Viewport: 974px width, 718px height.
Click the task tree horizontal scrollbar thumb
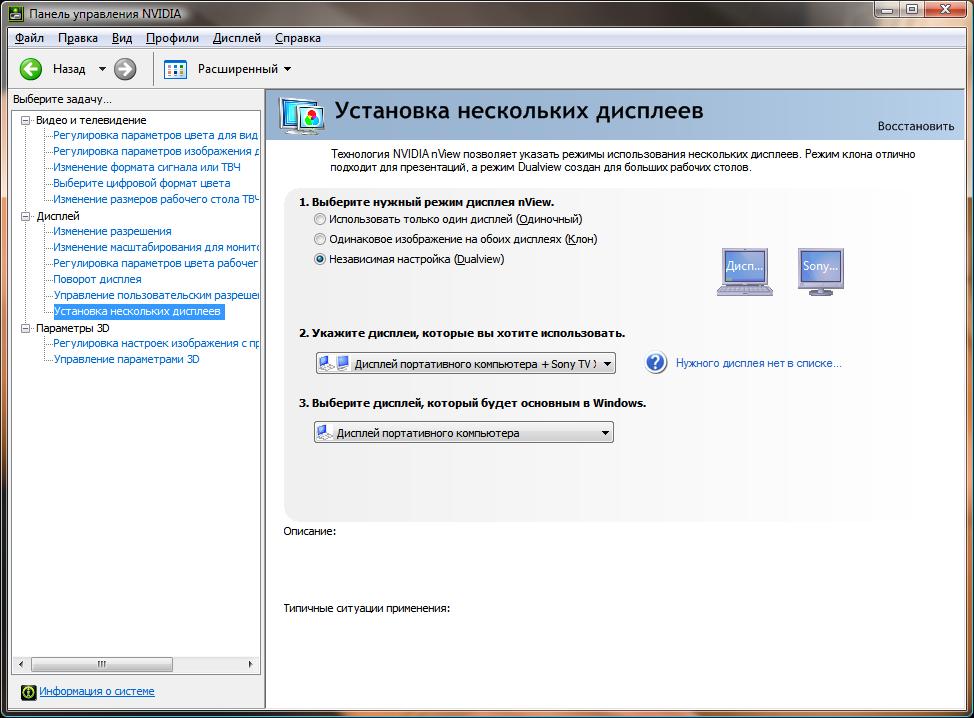(x=102, y=665)
